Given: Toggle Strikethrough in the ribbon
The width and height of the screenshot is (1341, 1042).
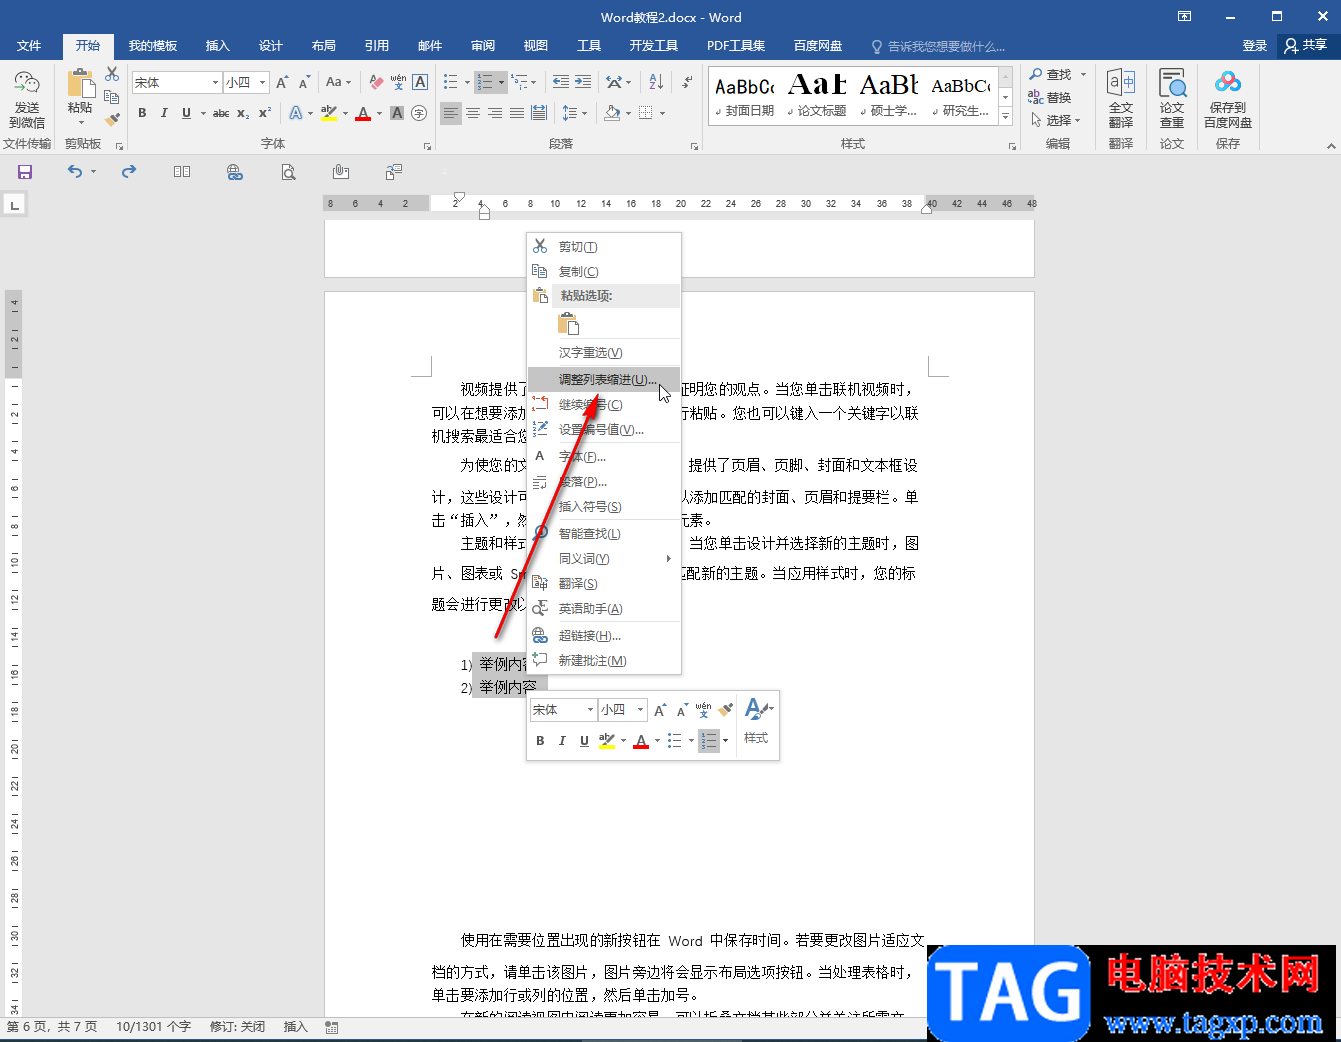Looking at the screenshot, I should point(221,113).
